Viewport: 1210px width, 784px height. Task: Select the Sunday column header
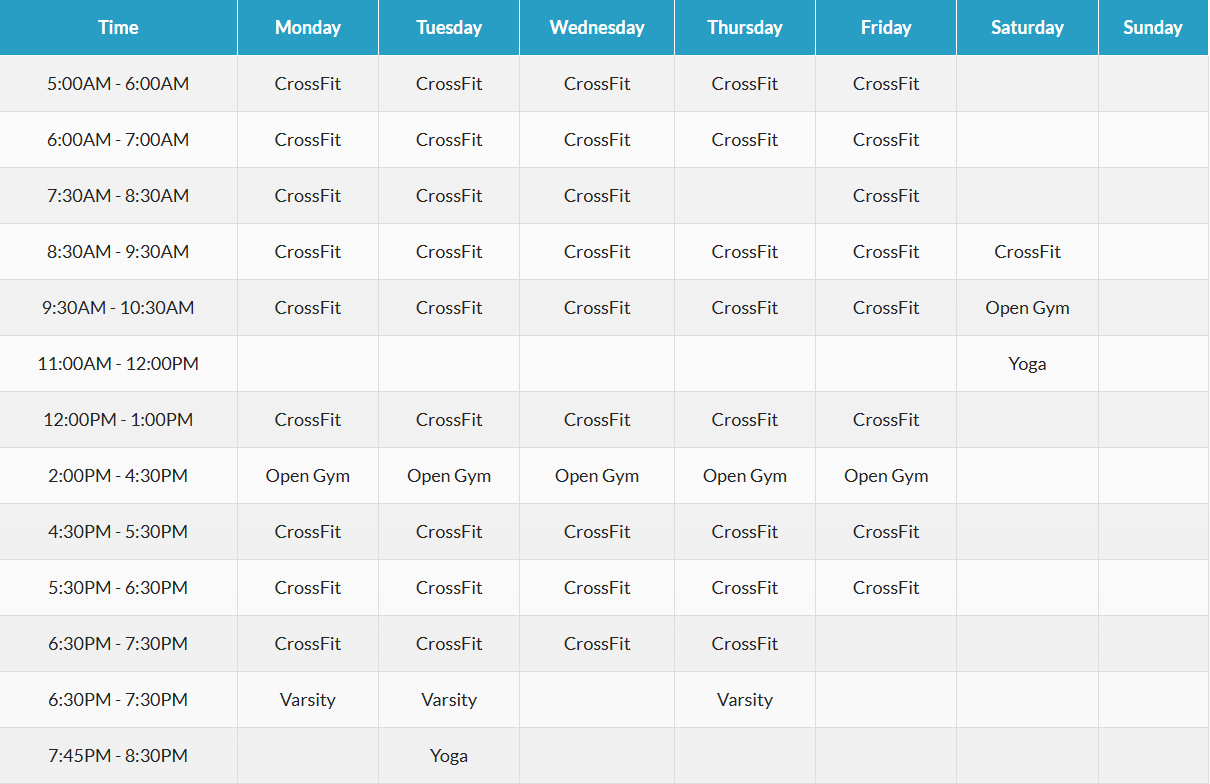pos(1152,28)
